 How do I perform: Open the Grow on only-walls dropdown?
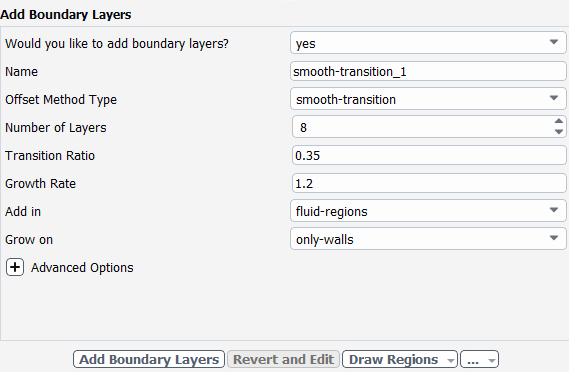click(x=428, y=239)
